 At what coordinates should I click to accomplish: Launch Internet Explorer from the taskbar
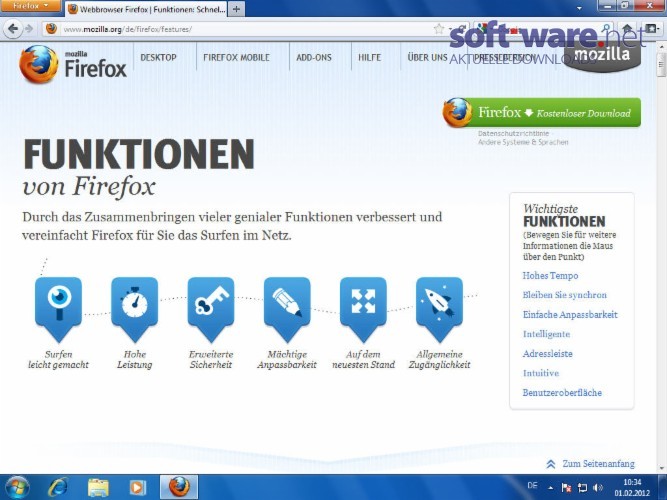tap(58, 487)
